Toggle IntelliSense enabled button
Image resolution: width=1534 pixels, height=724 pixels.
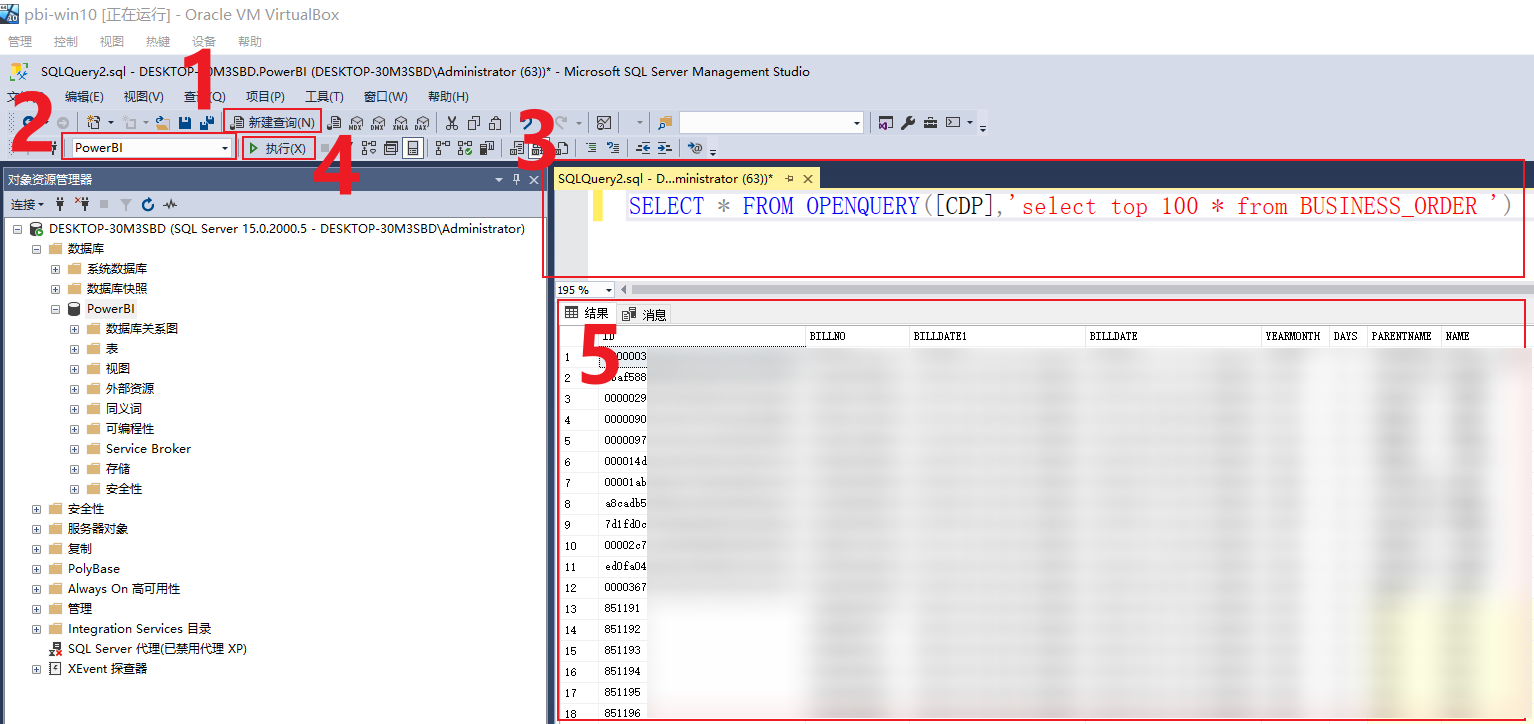pos(412,148)
